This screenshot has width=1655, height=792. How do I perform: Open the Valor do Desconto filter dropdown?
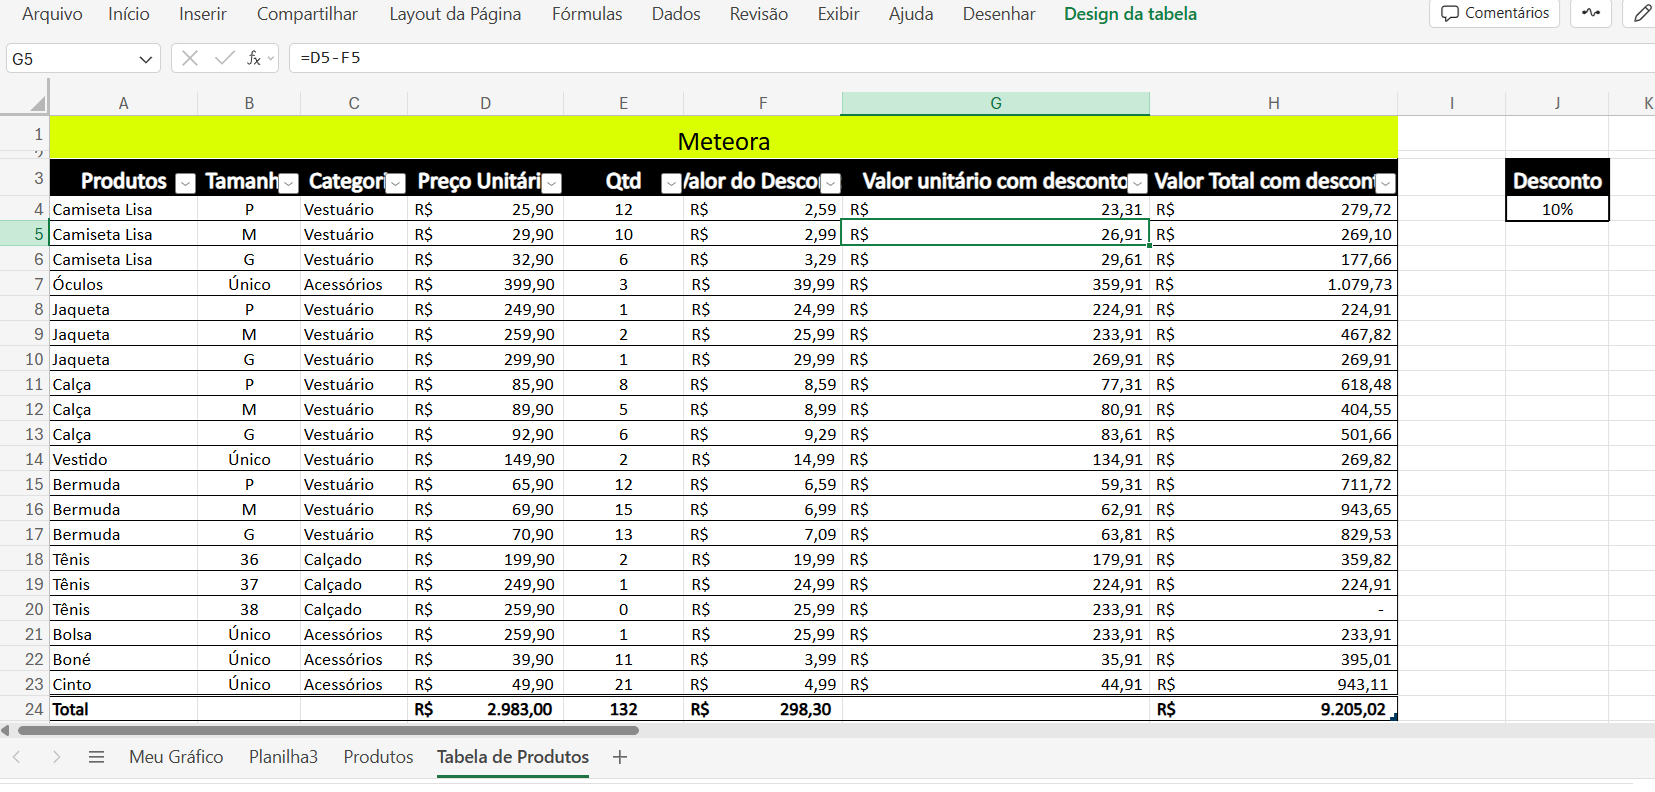click(x=830, y=183)
